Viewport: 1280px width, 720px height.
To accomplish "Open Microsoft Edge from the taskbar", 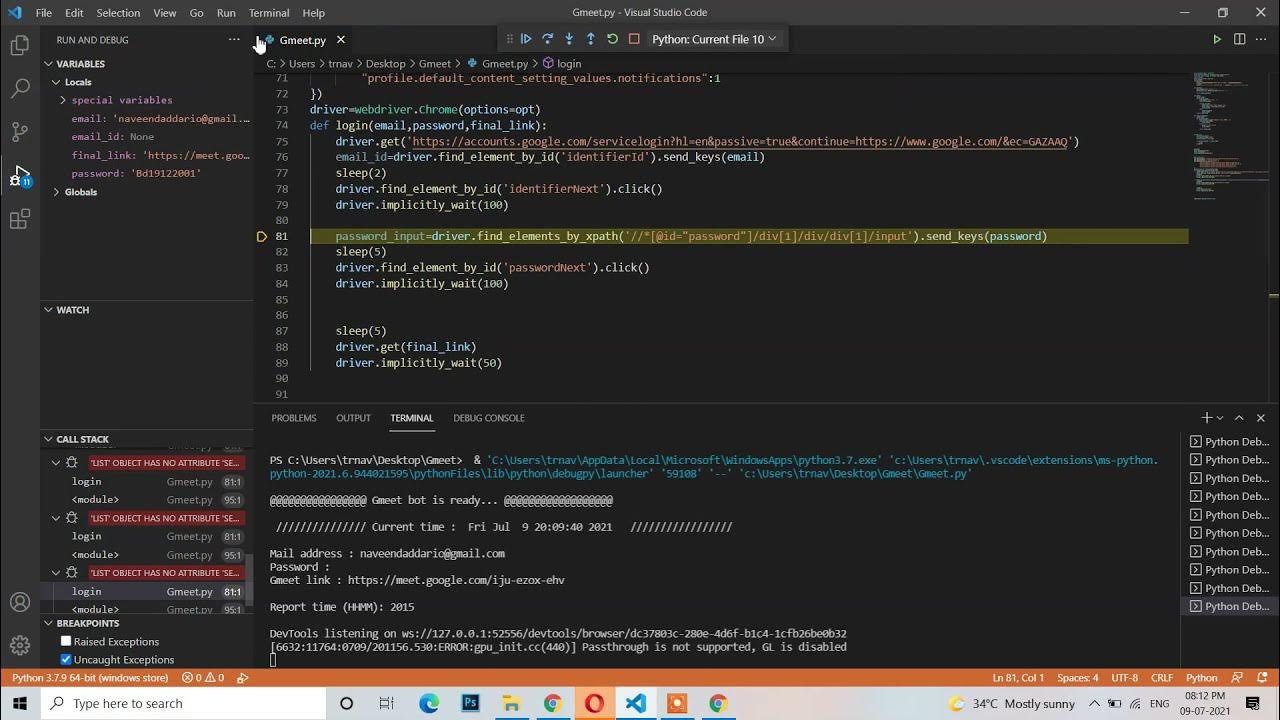I will [429, 703].
